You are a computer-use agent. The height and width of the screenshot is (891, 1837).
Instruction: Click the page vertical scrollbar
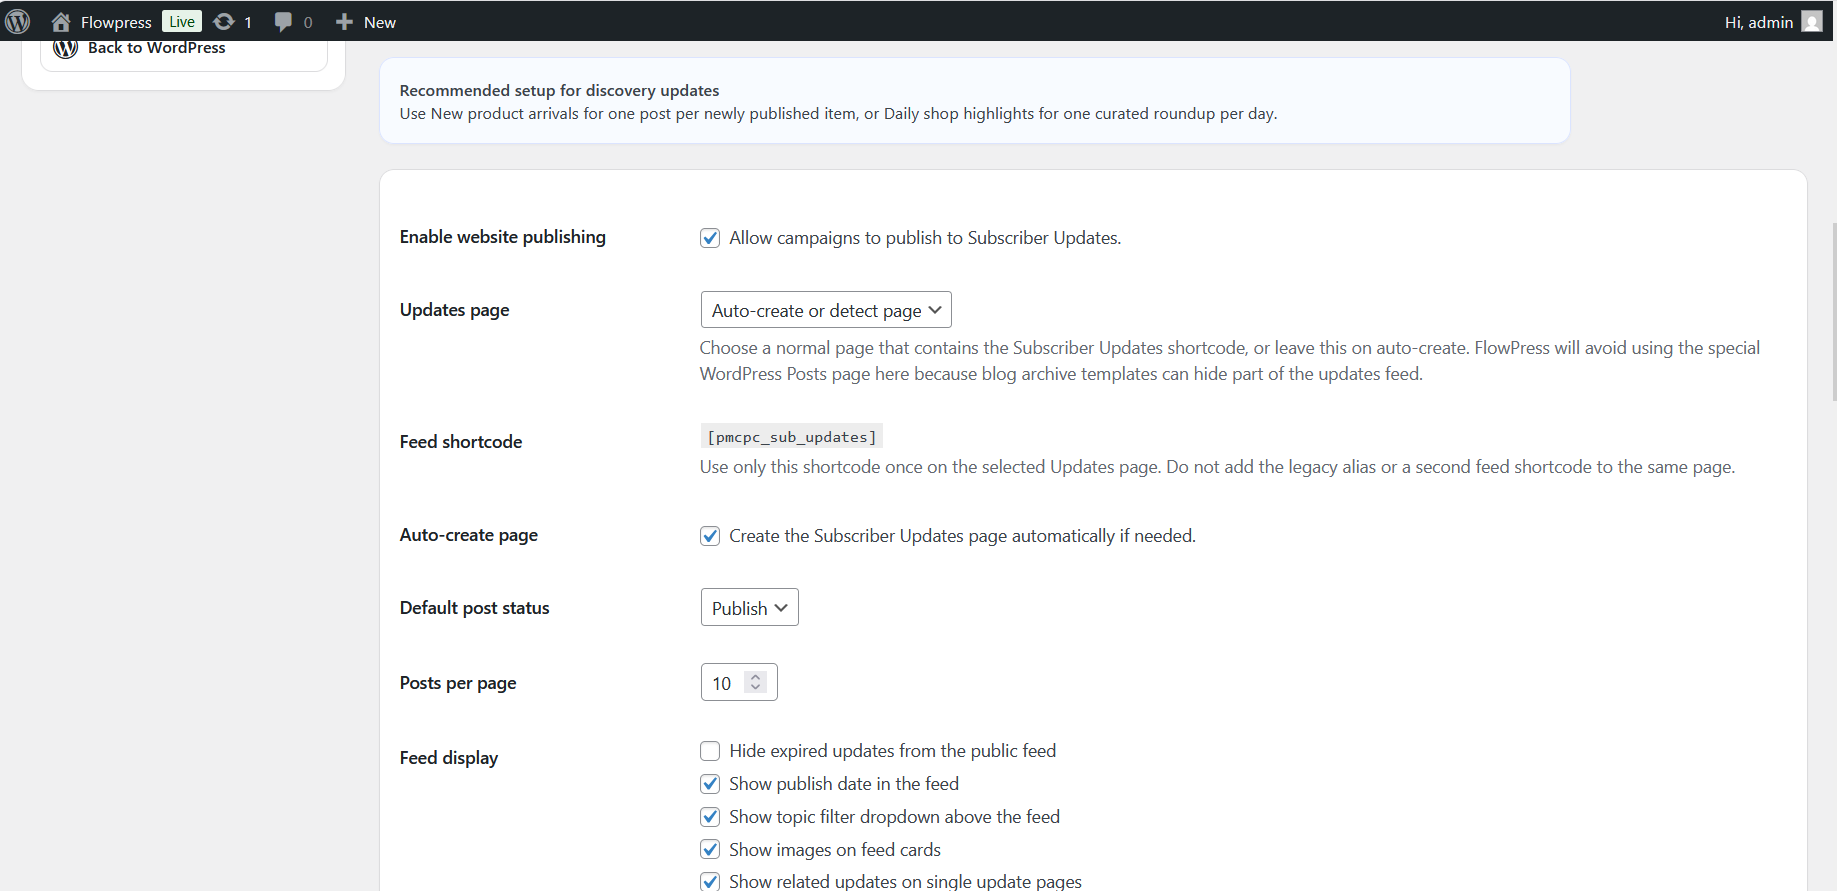point(1833,312)
